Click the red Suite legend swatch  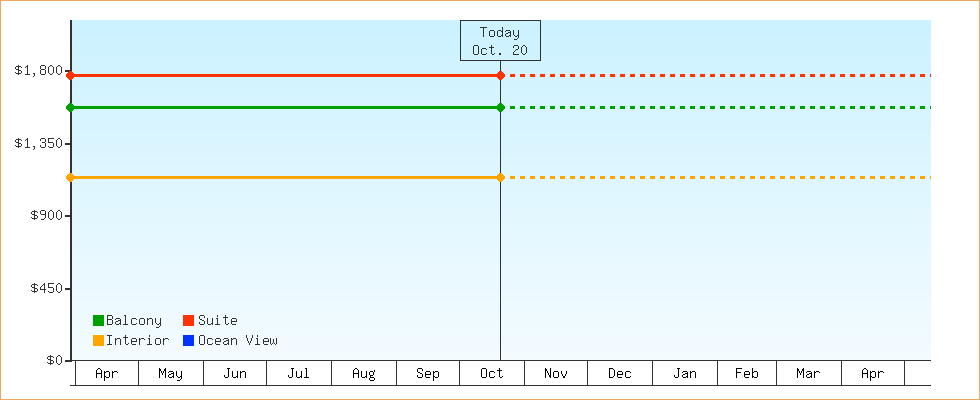click(188, 321)
